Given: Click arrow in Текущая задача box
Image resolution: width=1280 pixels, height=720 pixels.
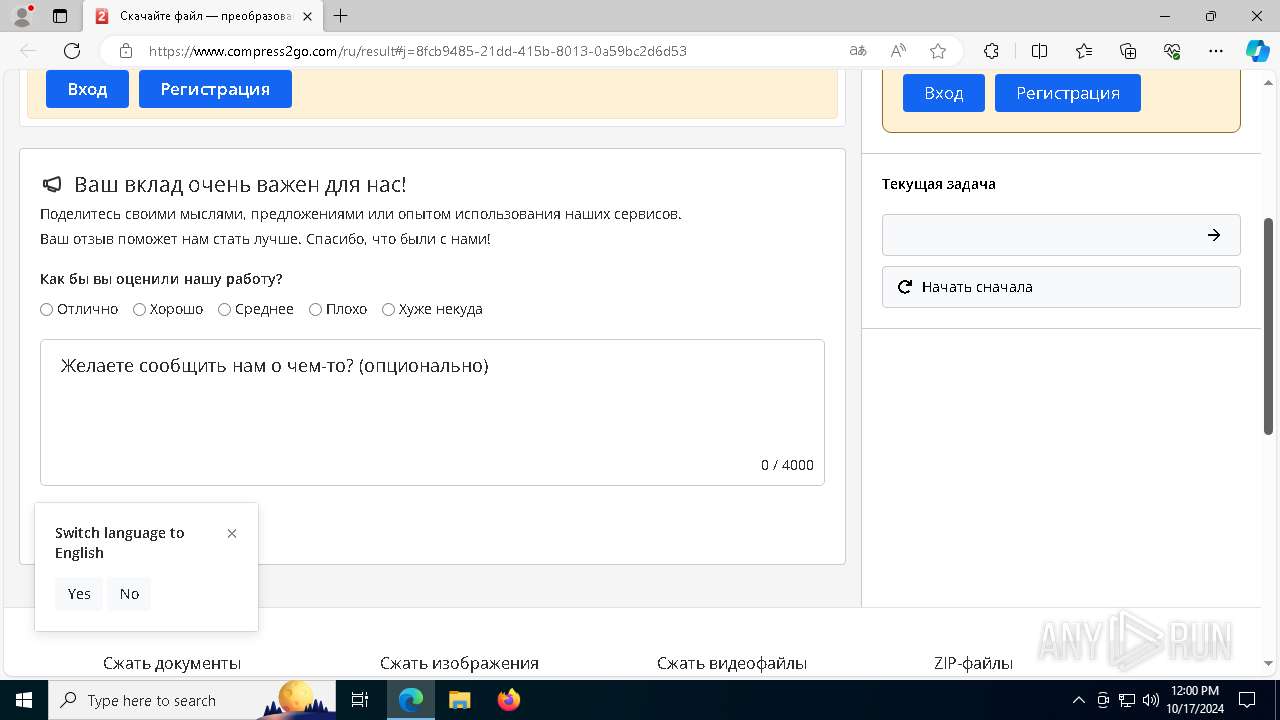Looking at the screenshot, I should click(x=1213, y=235).
